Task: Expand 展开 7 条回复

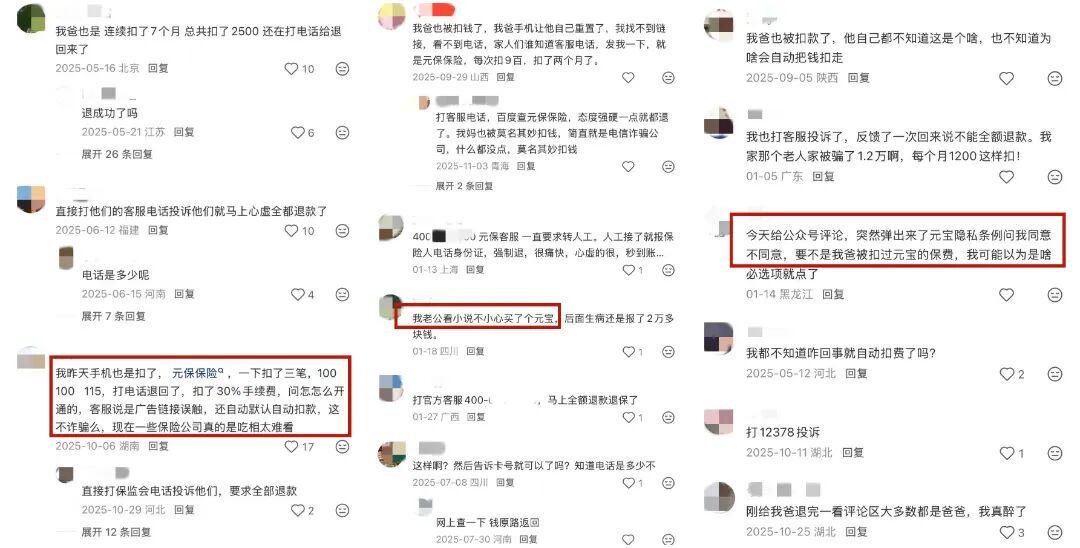Action: (x=114, y=316)
